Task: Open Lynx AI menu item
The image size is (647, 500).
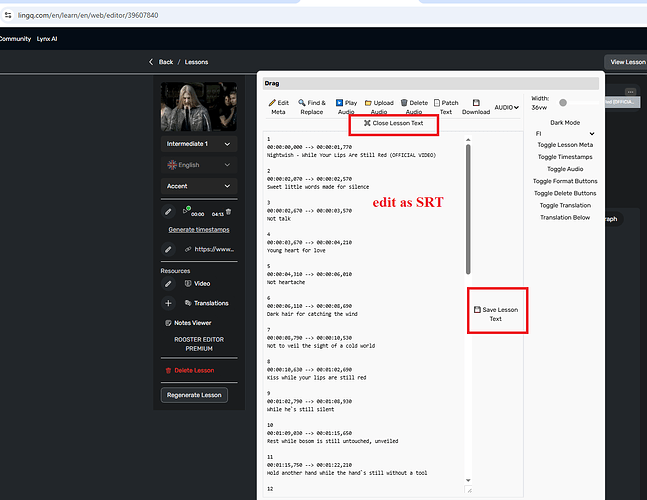Action: pos(47,39)
